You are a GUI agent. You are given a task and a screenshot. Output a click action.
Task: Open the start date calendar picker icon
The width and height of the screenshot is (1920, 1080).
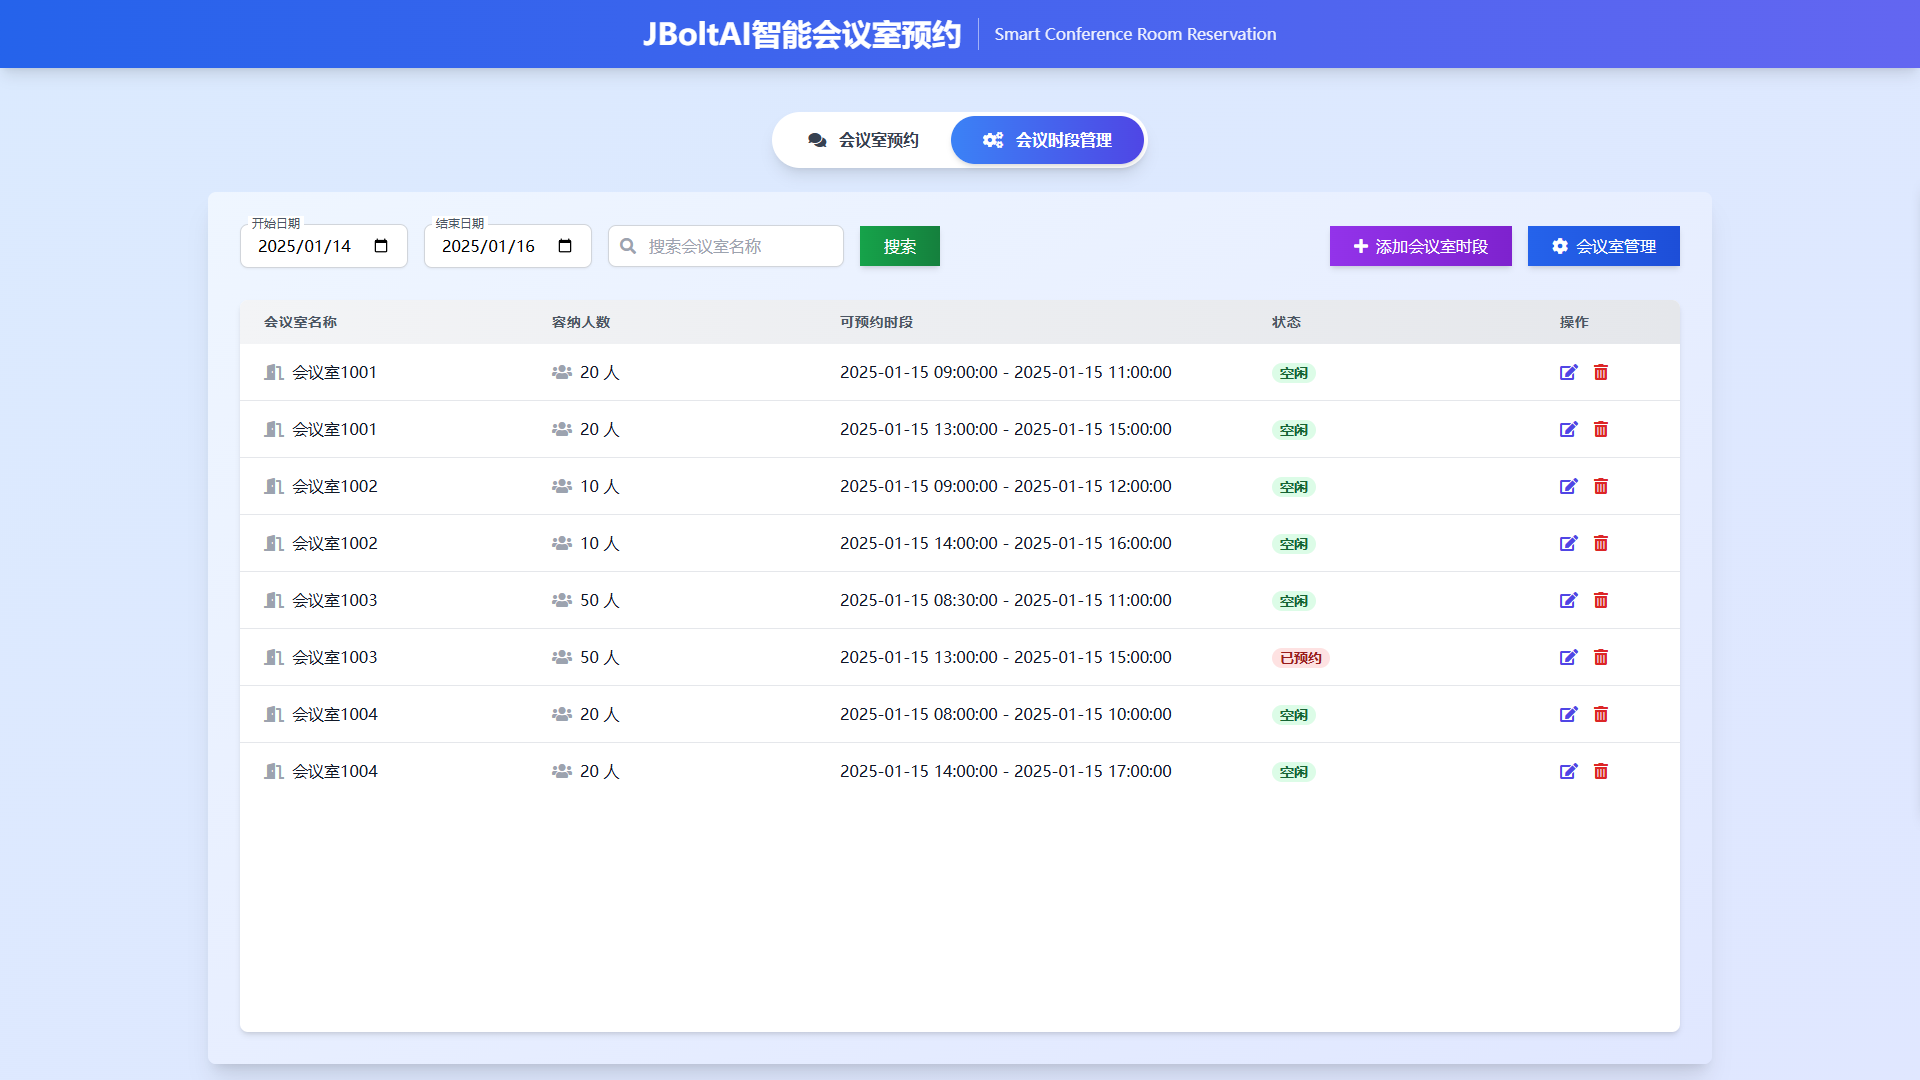click(x=381, y=246)
